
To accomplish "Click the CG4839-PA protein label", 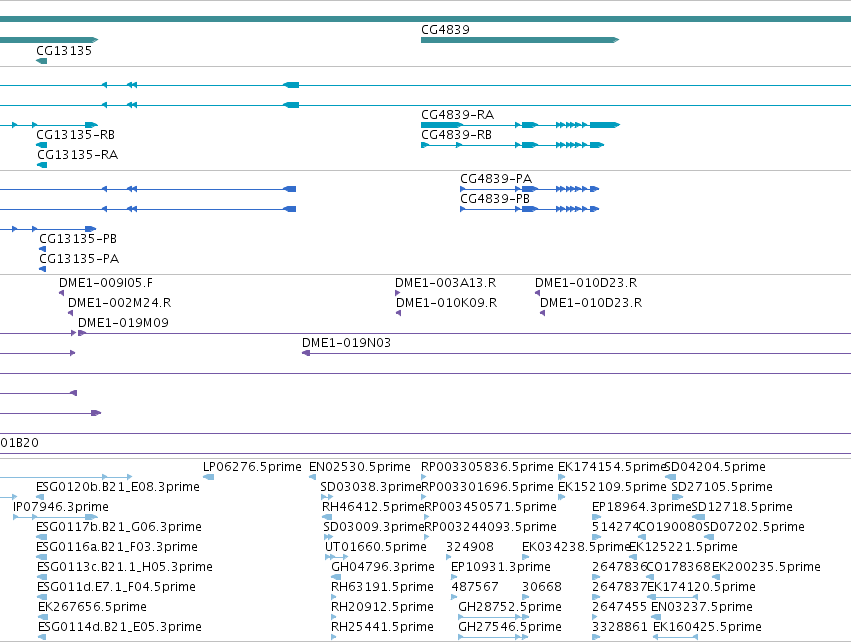I will pyautogui.click(x=496, y=179).
